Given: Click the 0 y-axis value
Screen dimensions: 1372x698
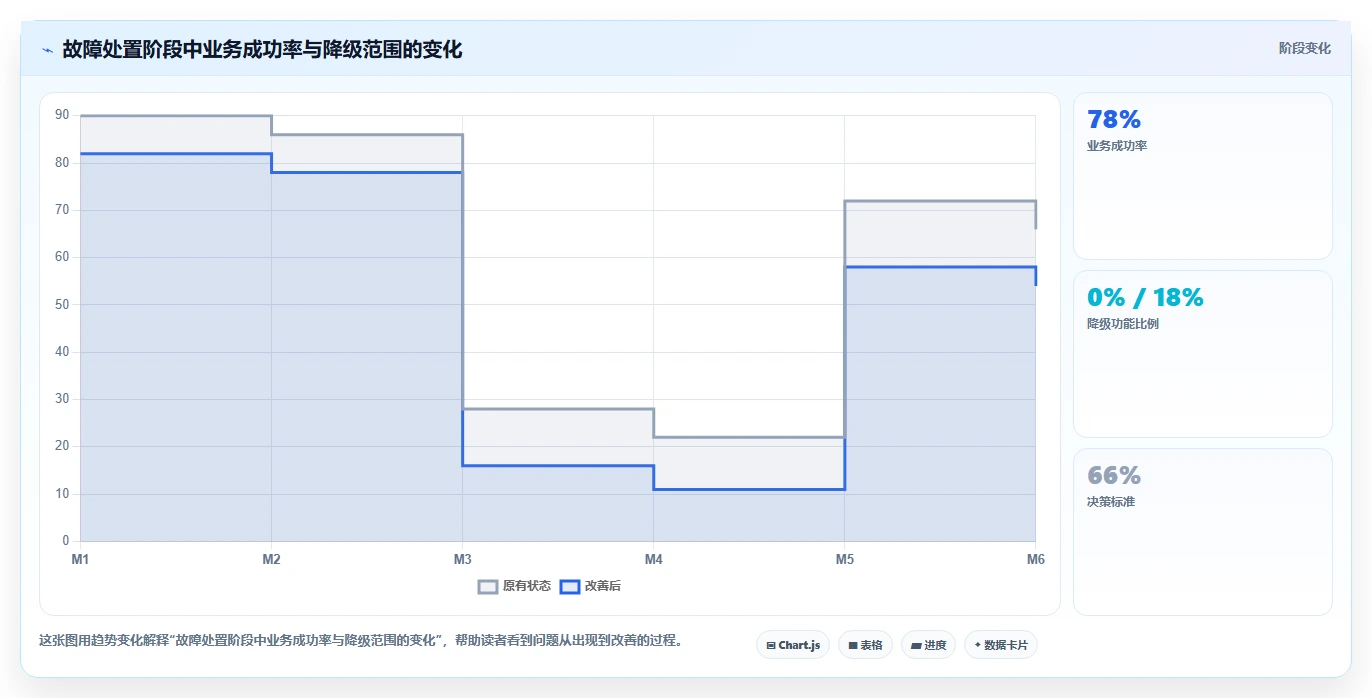Looking at the screenshot, I should click(x=66, y=541).
